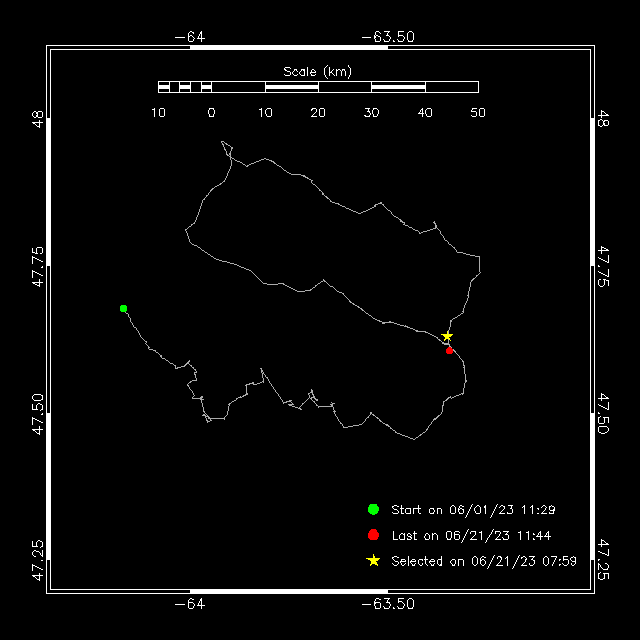640x640 pixels.
Task: Click the '30' scale bar label
Action: (x=371, y=113)
